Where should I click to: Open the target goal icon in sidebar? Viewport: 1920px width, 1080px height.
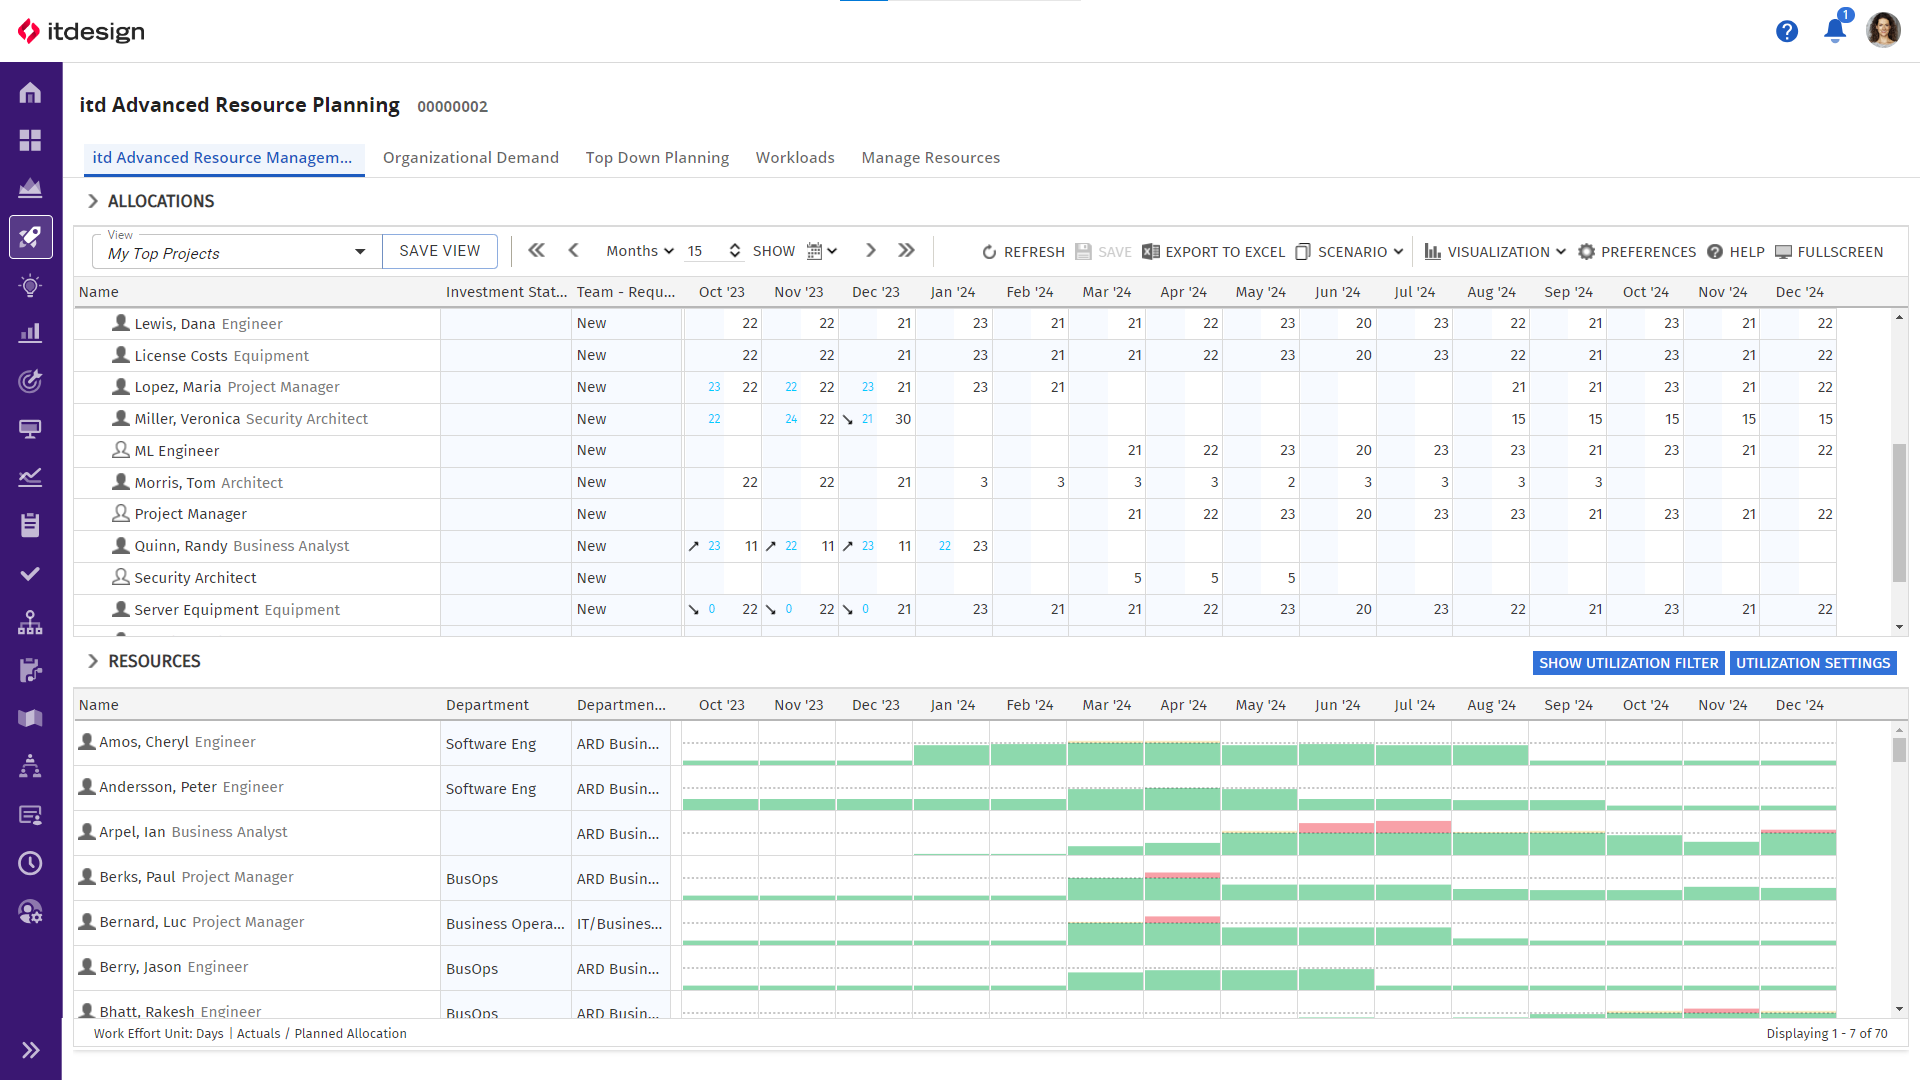30,381
